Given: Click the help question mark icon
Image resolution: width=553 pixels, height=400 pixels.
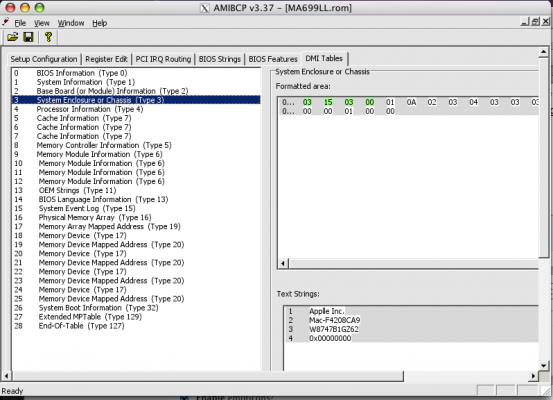Looking at the screenshot, I should (x=49, y=37).
